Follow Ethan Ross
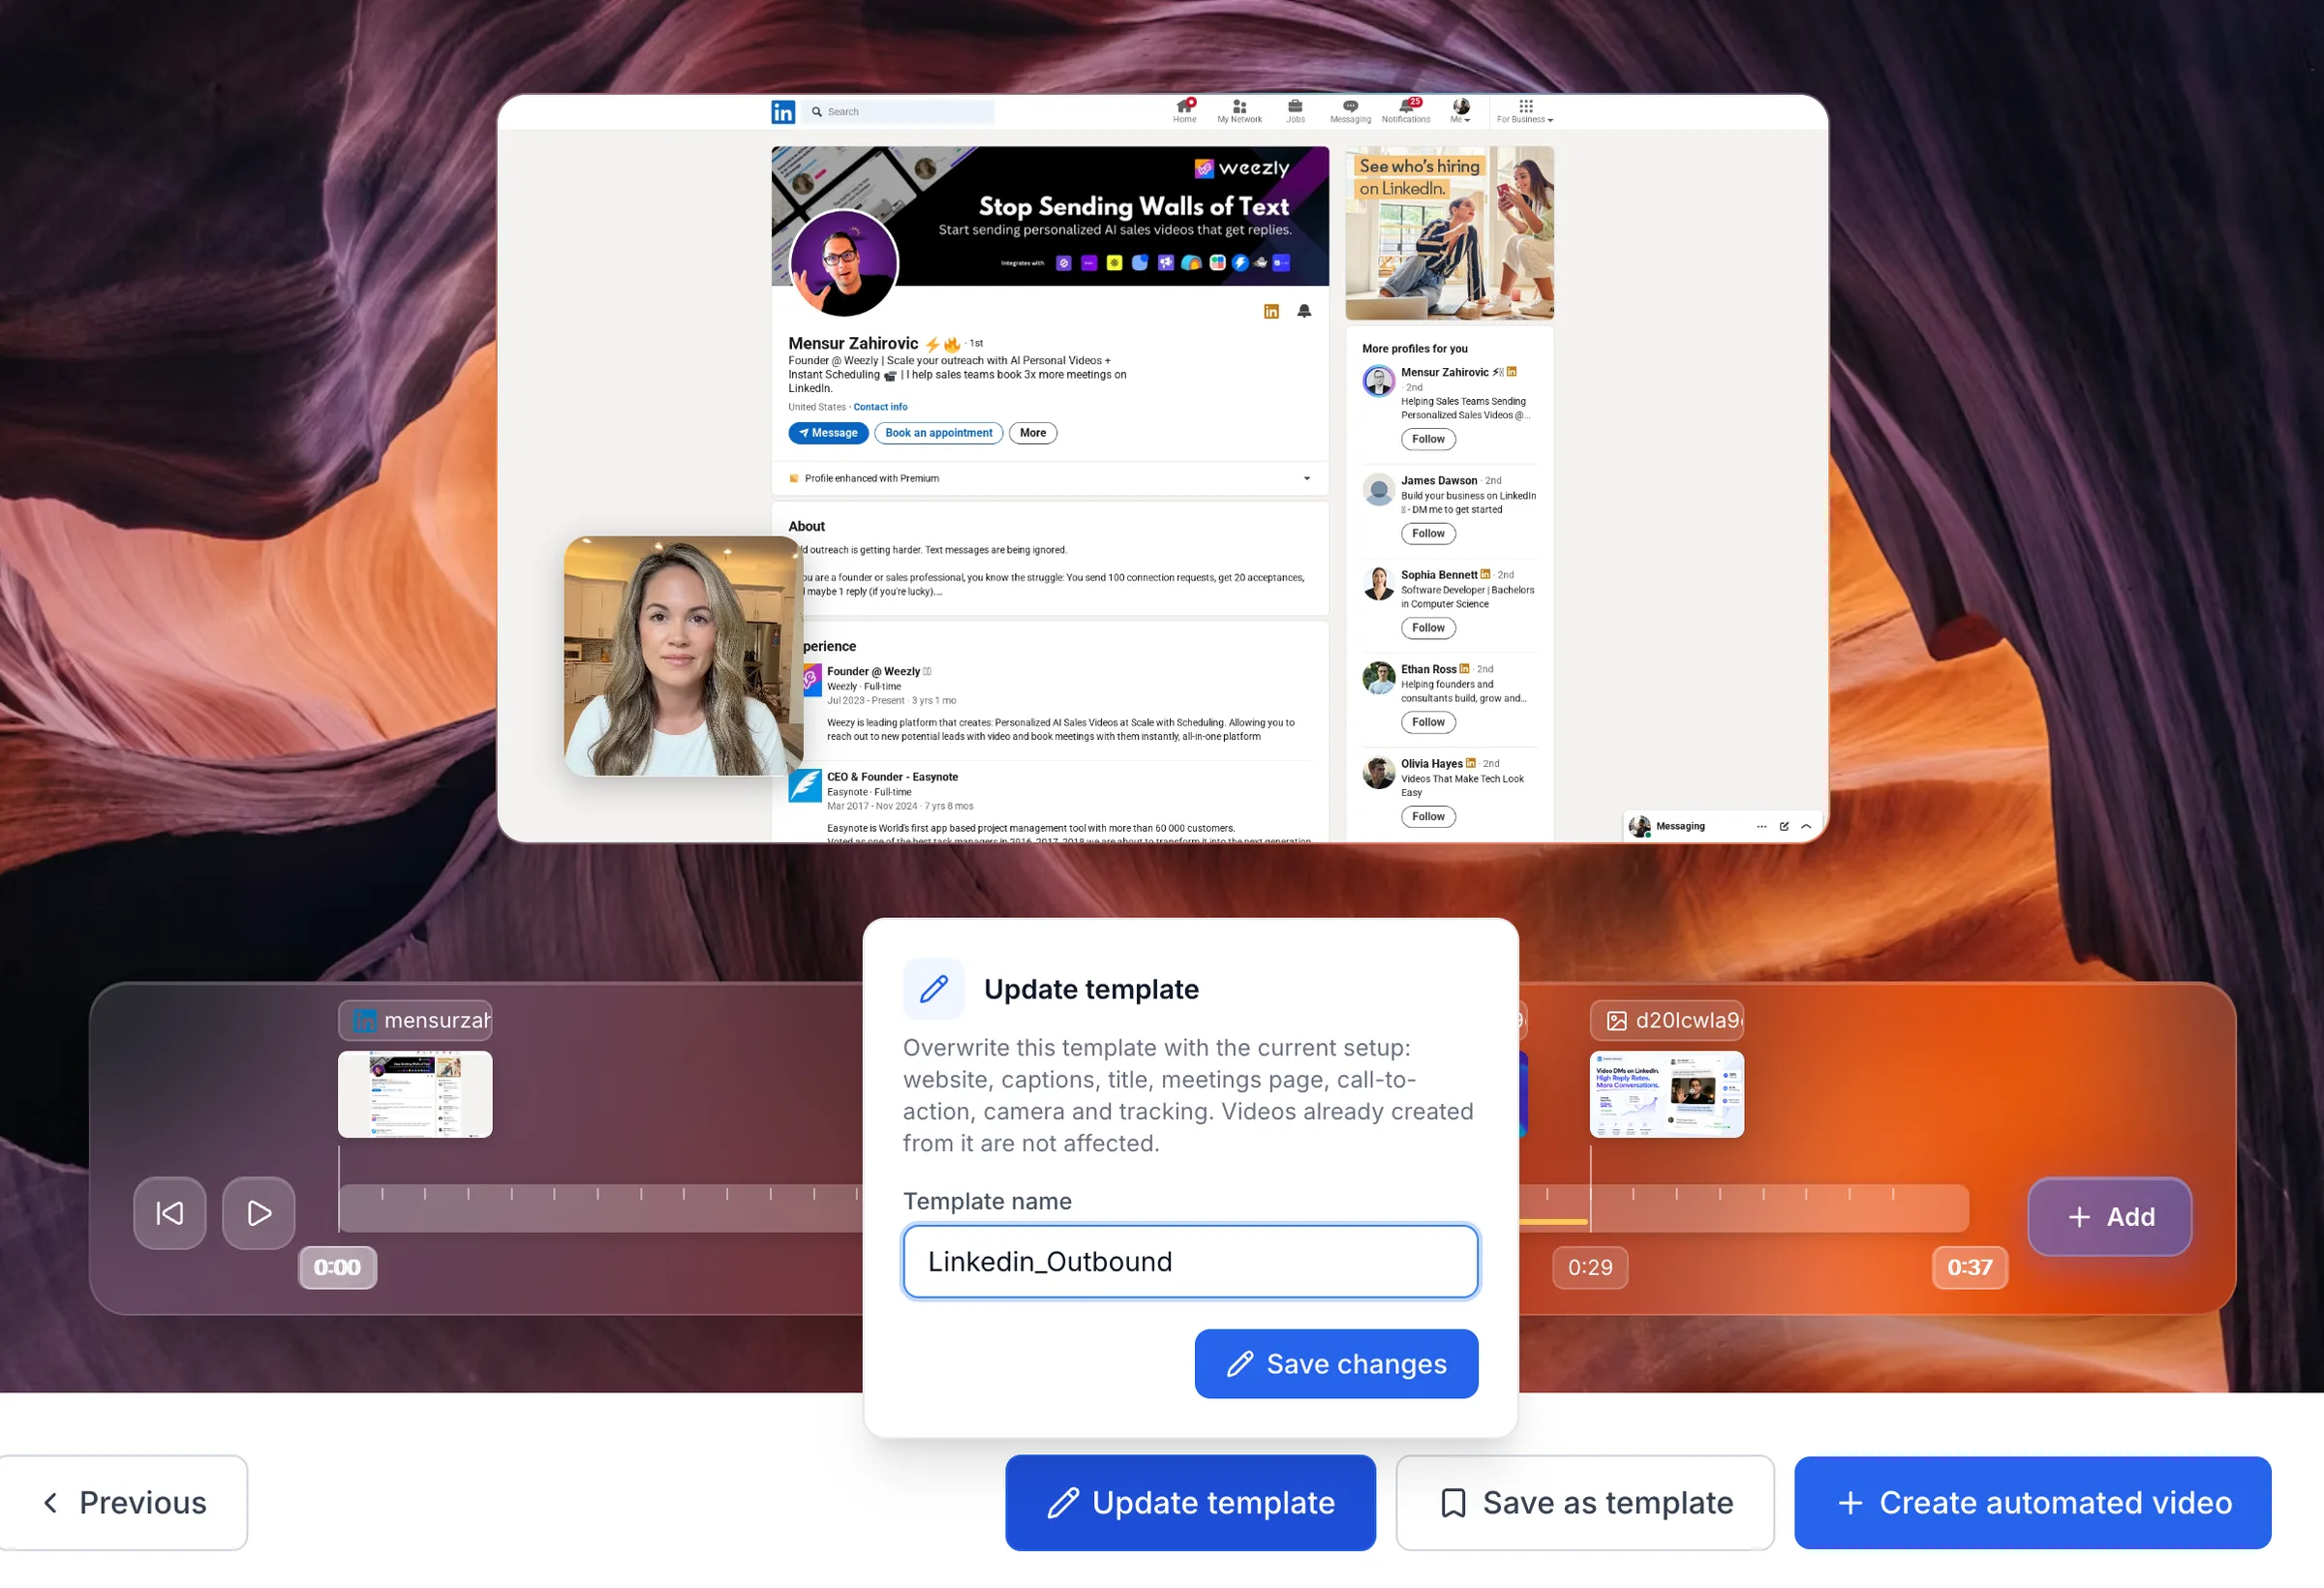 [x=1428, y=722]
